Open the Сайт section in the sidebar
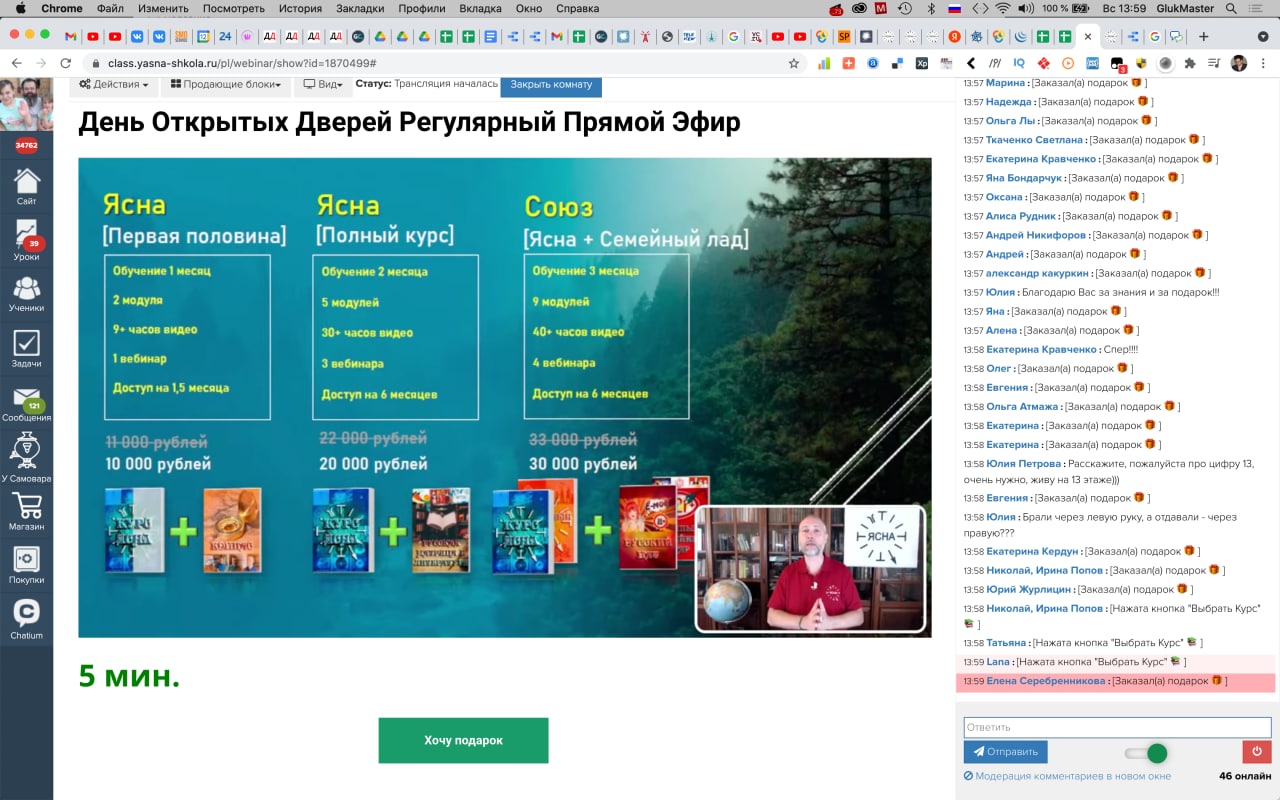This screenshot has width=1280, height=800. (26, 187)
